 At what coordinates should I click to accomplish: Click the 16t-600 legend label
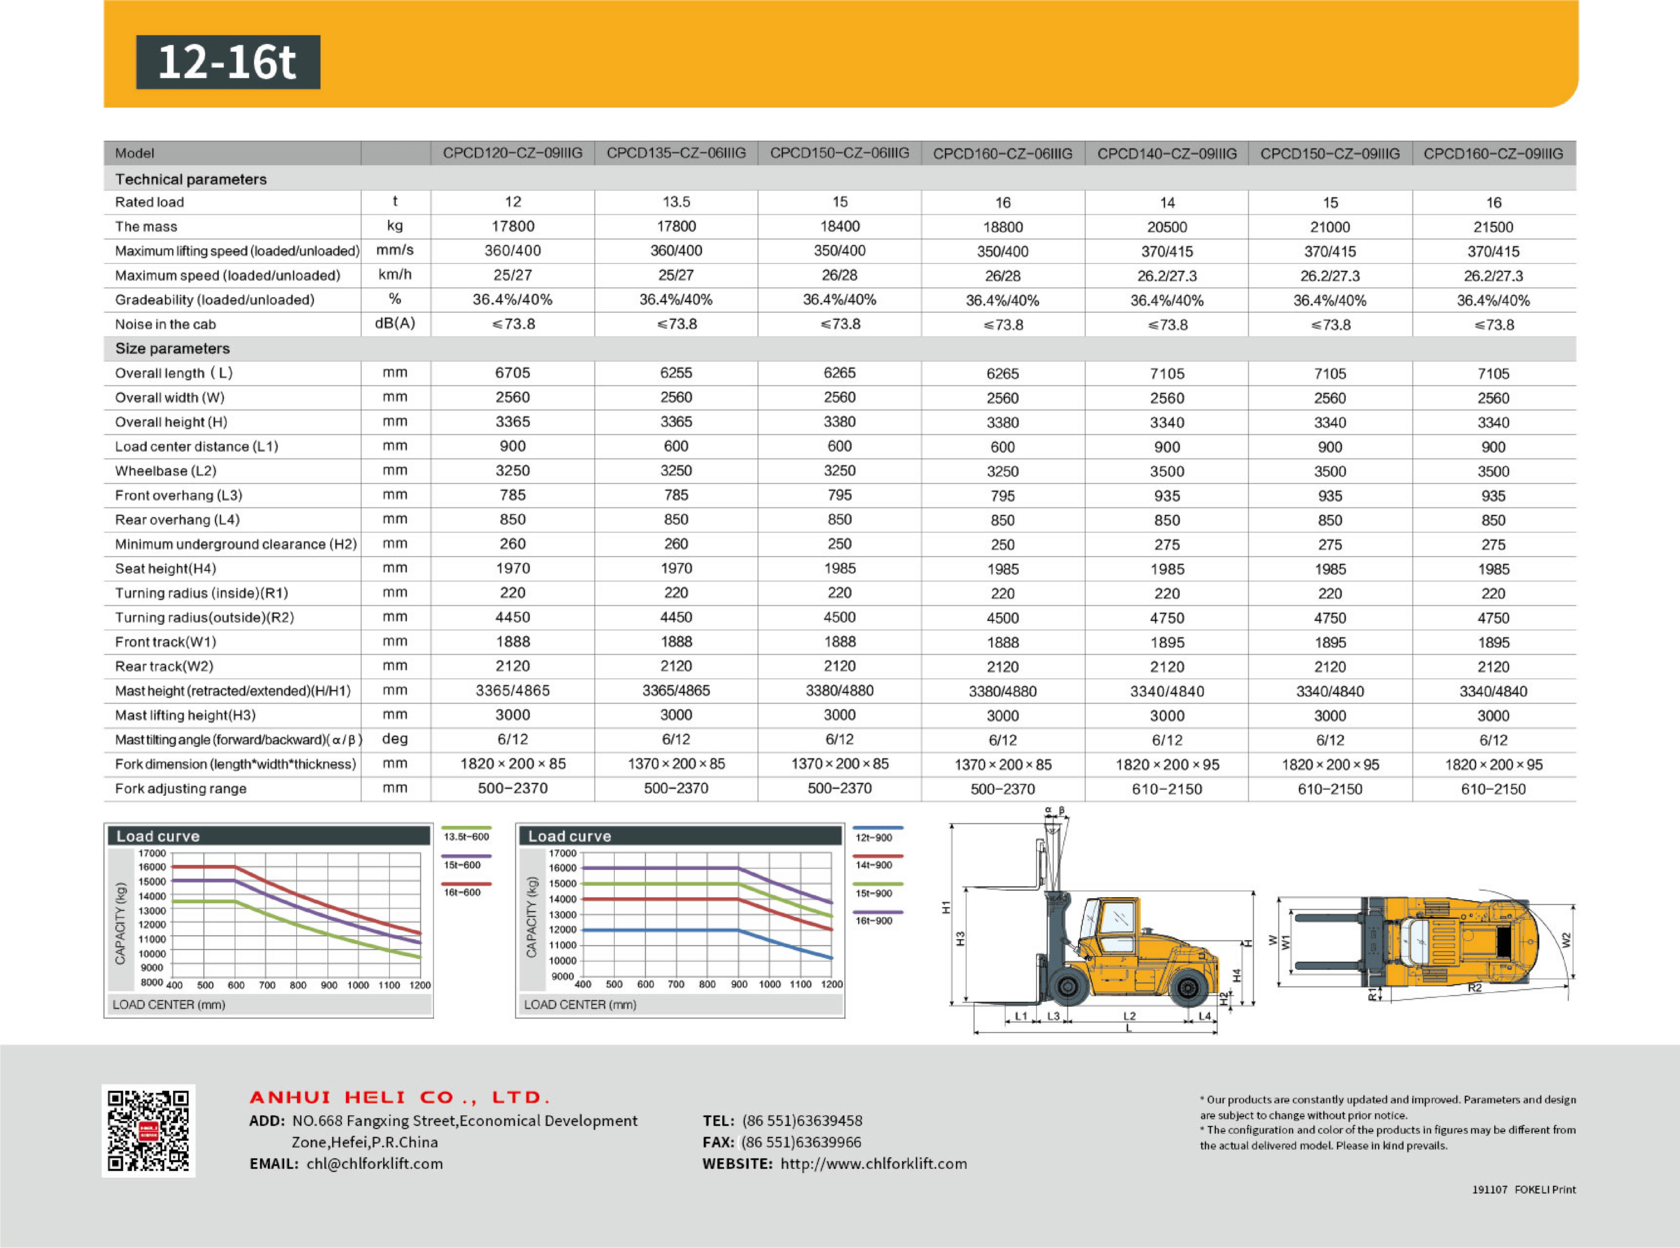[x=462, y=892]
